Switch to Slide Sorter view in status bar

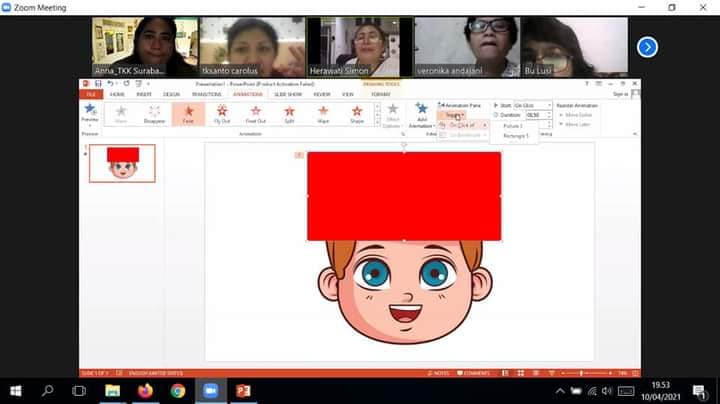[521, 373]
